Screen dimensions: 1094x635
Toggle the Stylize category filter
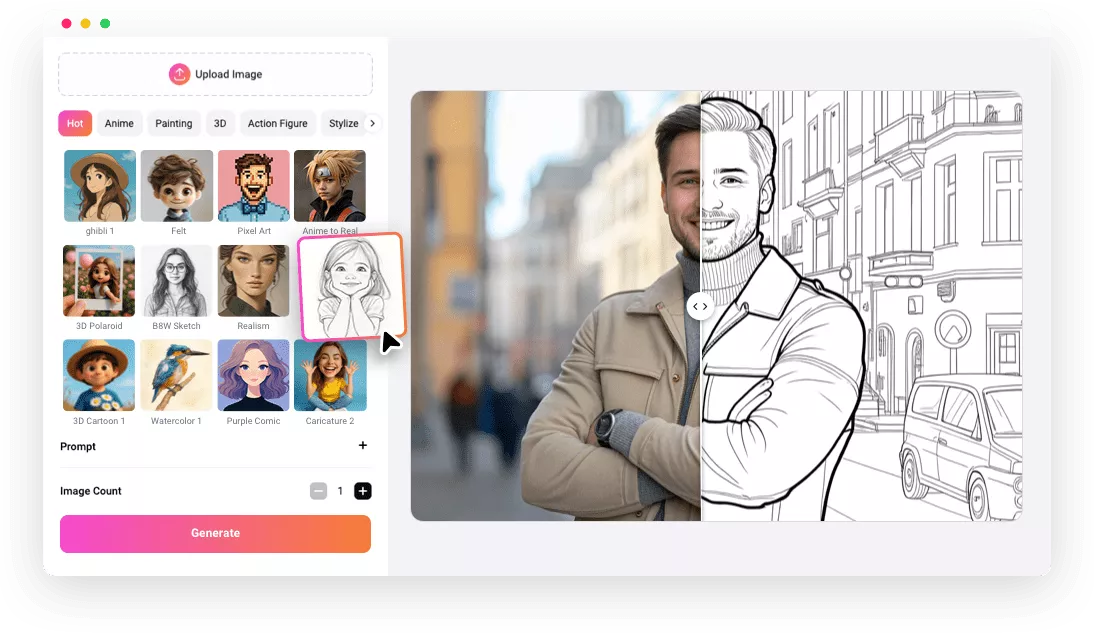point(342,123)
